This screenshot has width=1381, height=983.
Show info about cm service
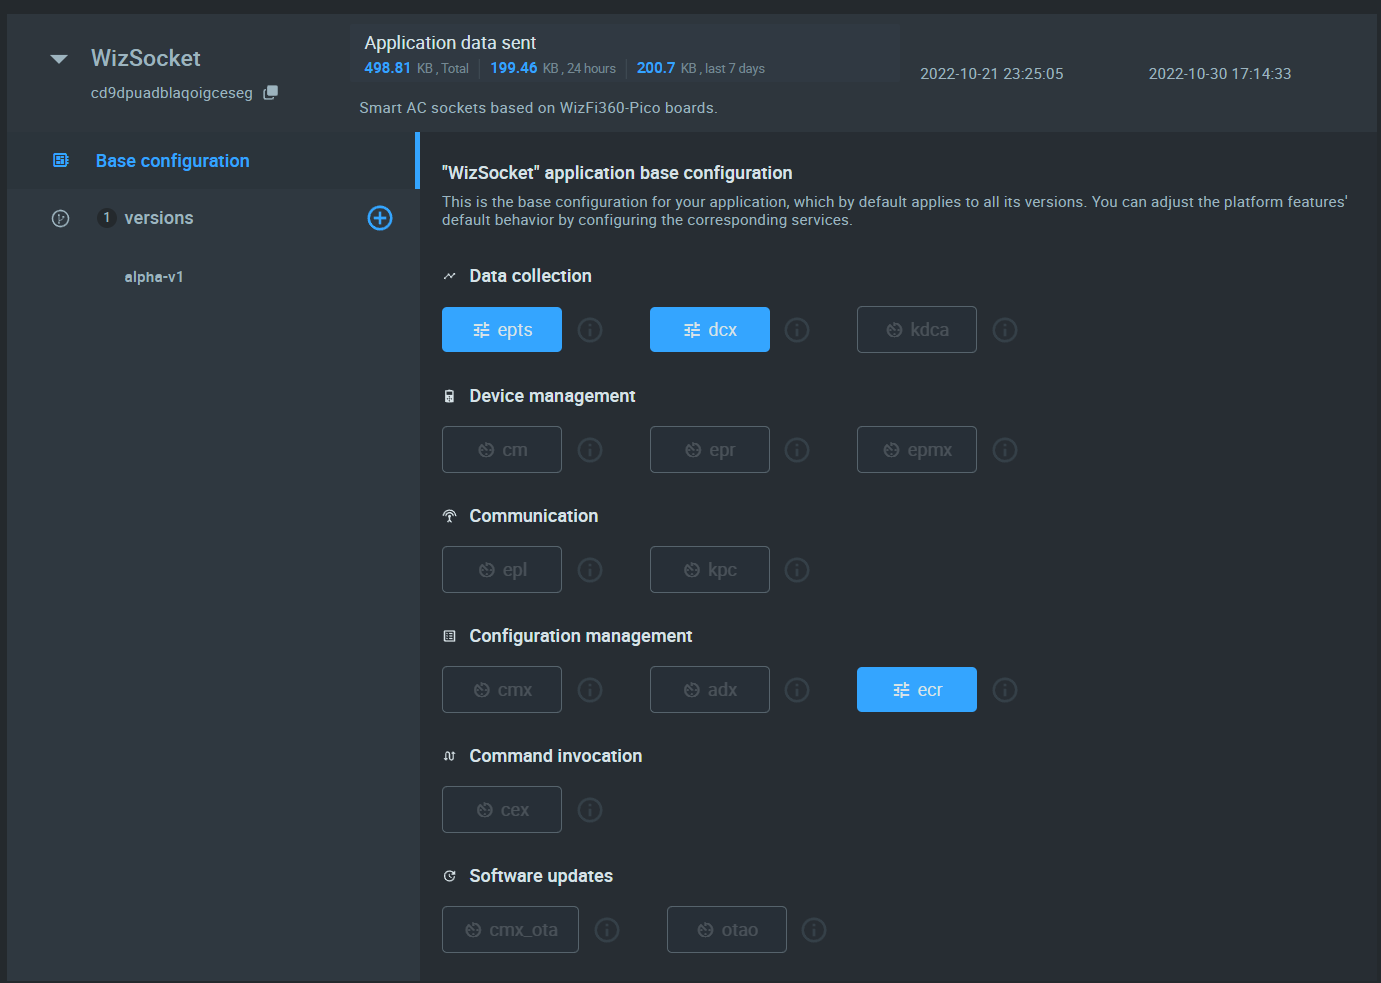click(590, 450)
